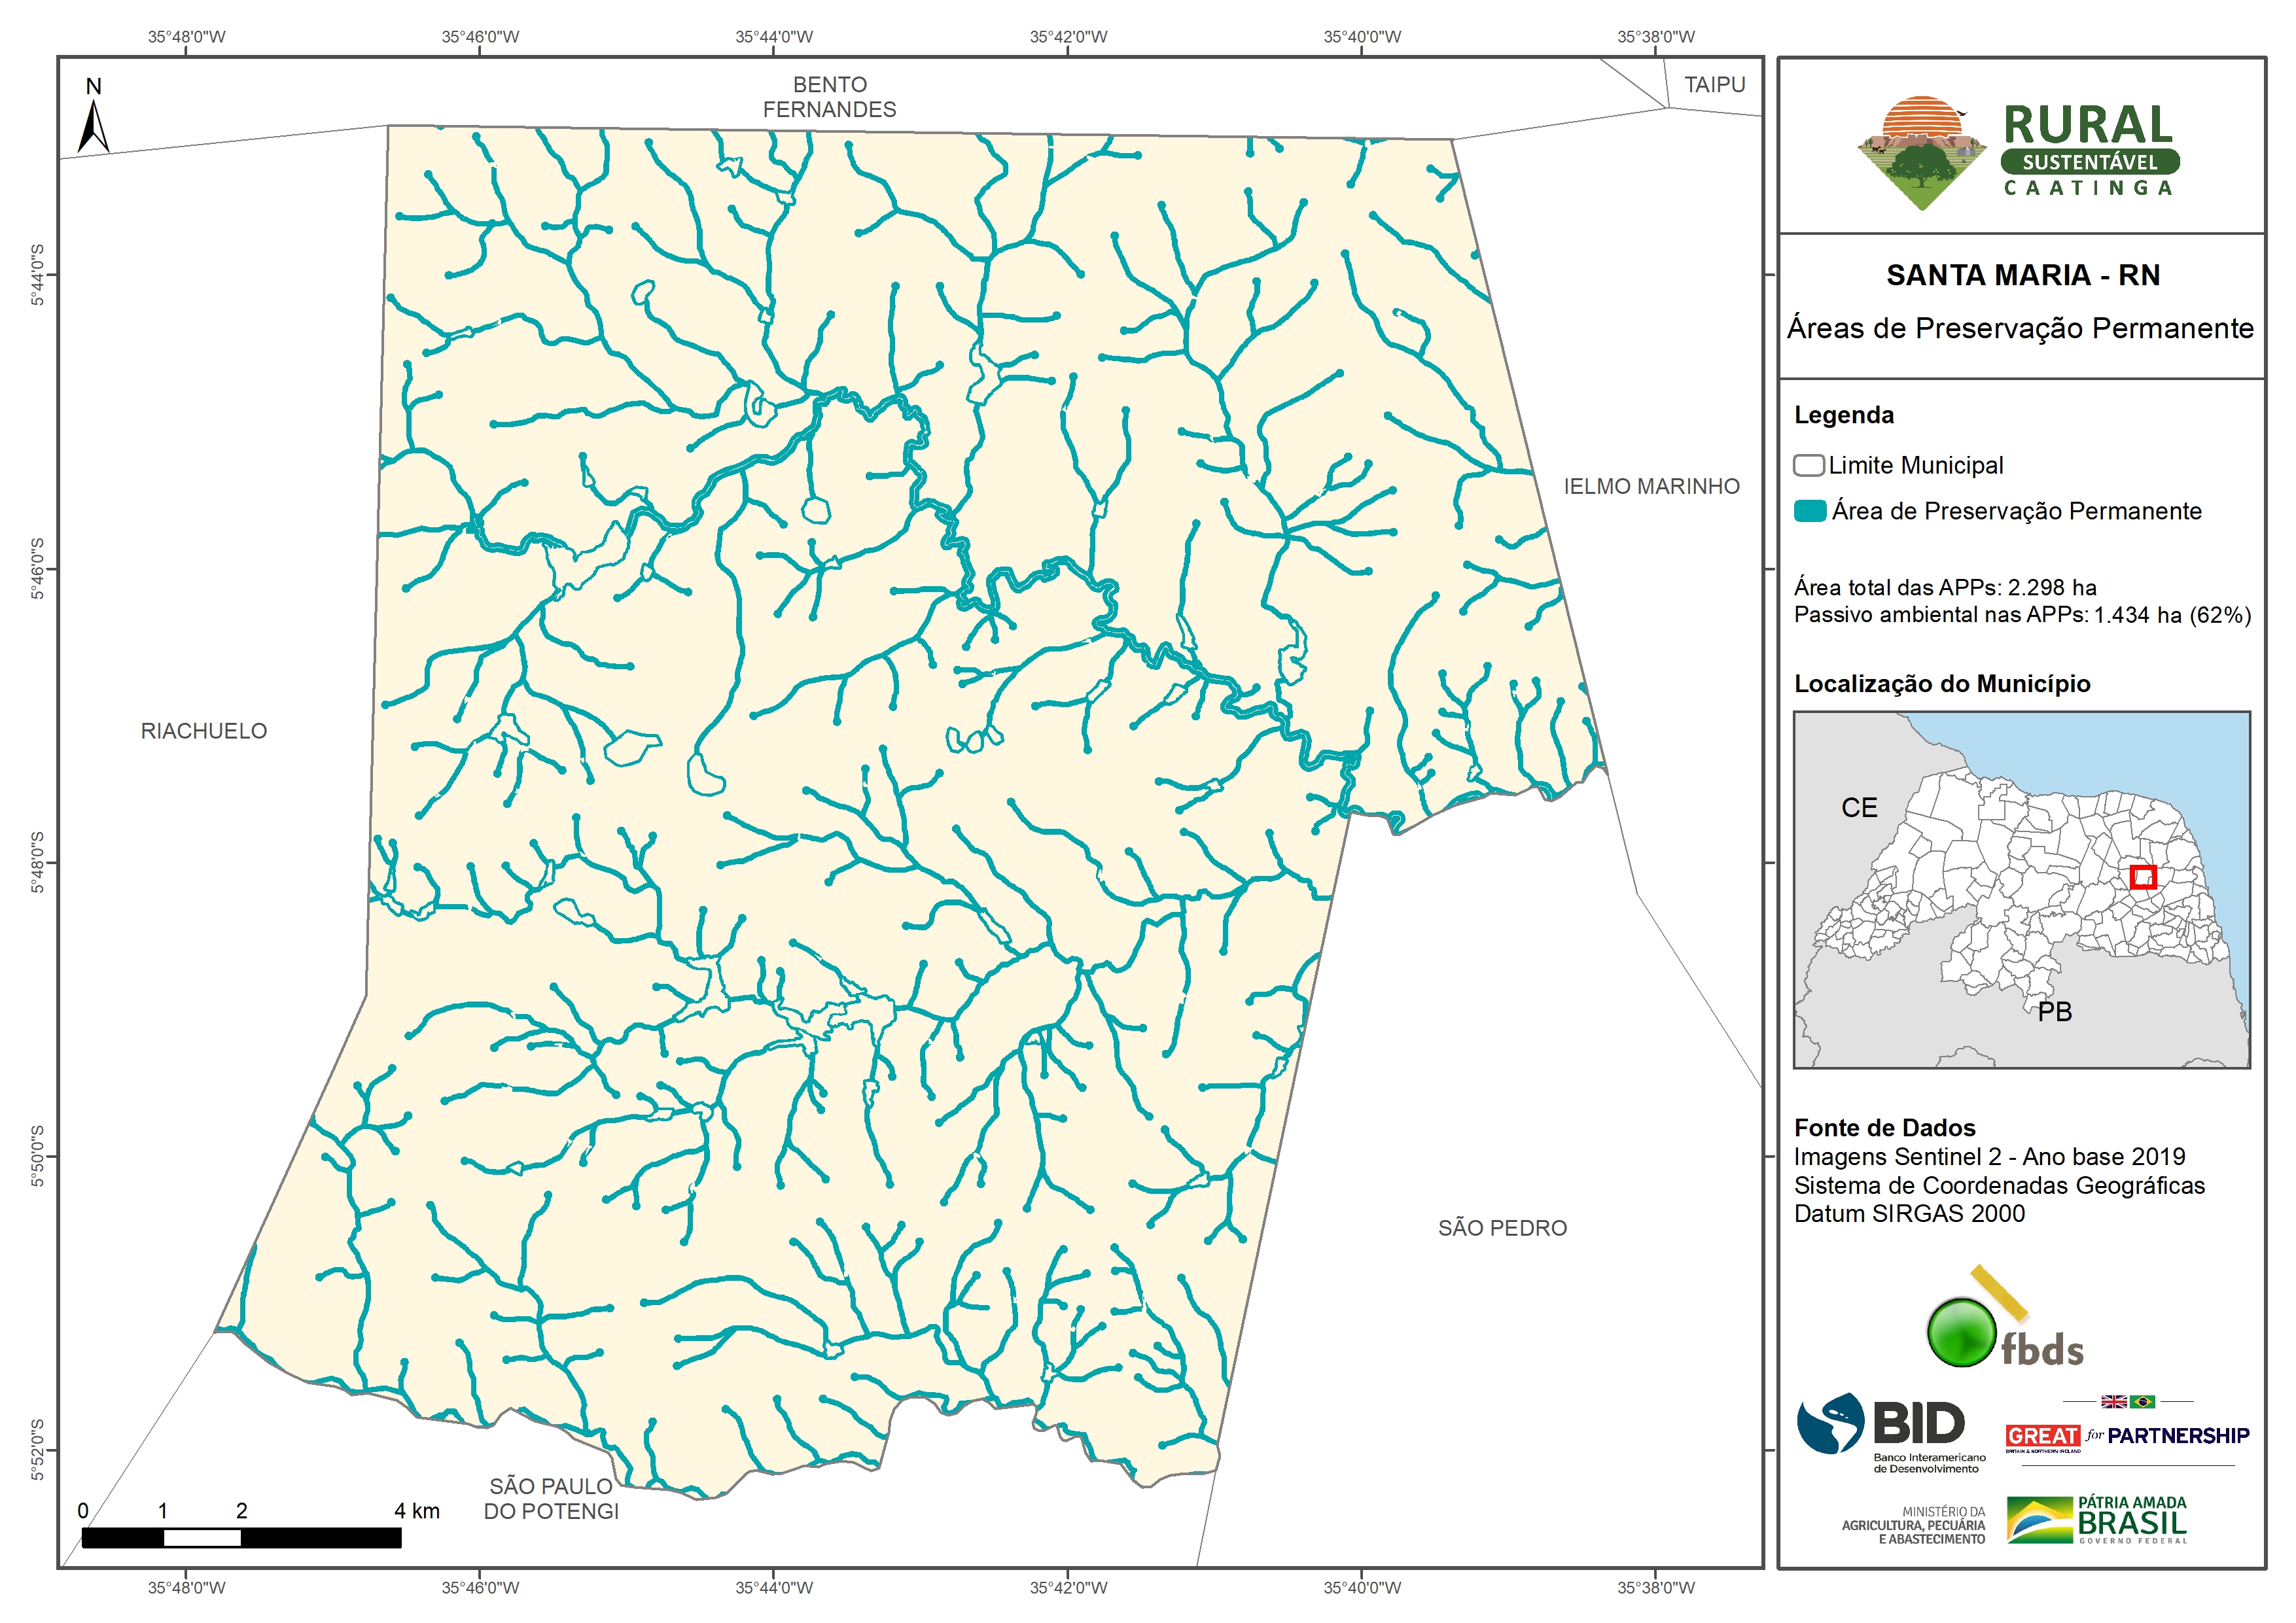Image resolution: width=2296 pixels, height=1623 pixels.
Task: Click the Limite Municipal legend symbol
Action: click(x=1808, y=465)
